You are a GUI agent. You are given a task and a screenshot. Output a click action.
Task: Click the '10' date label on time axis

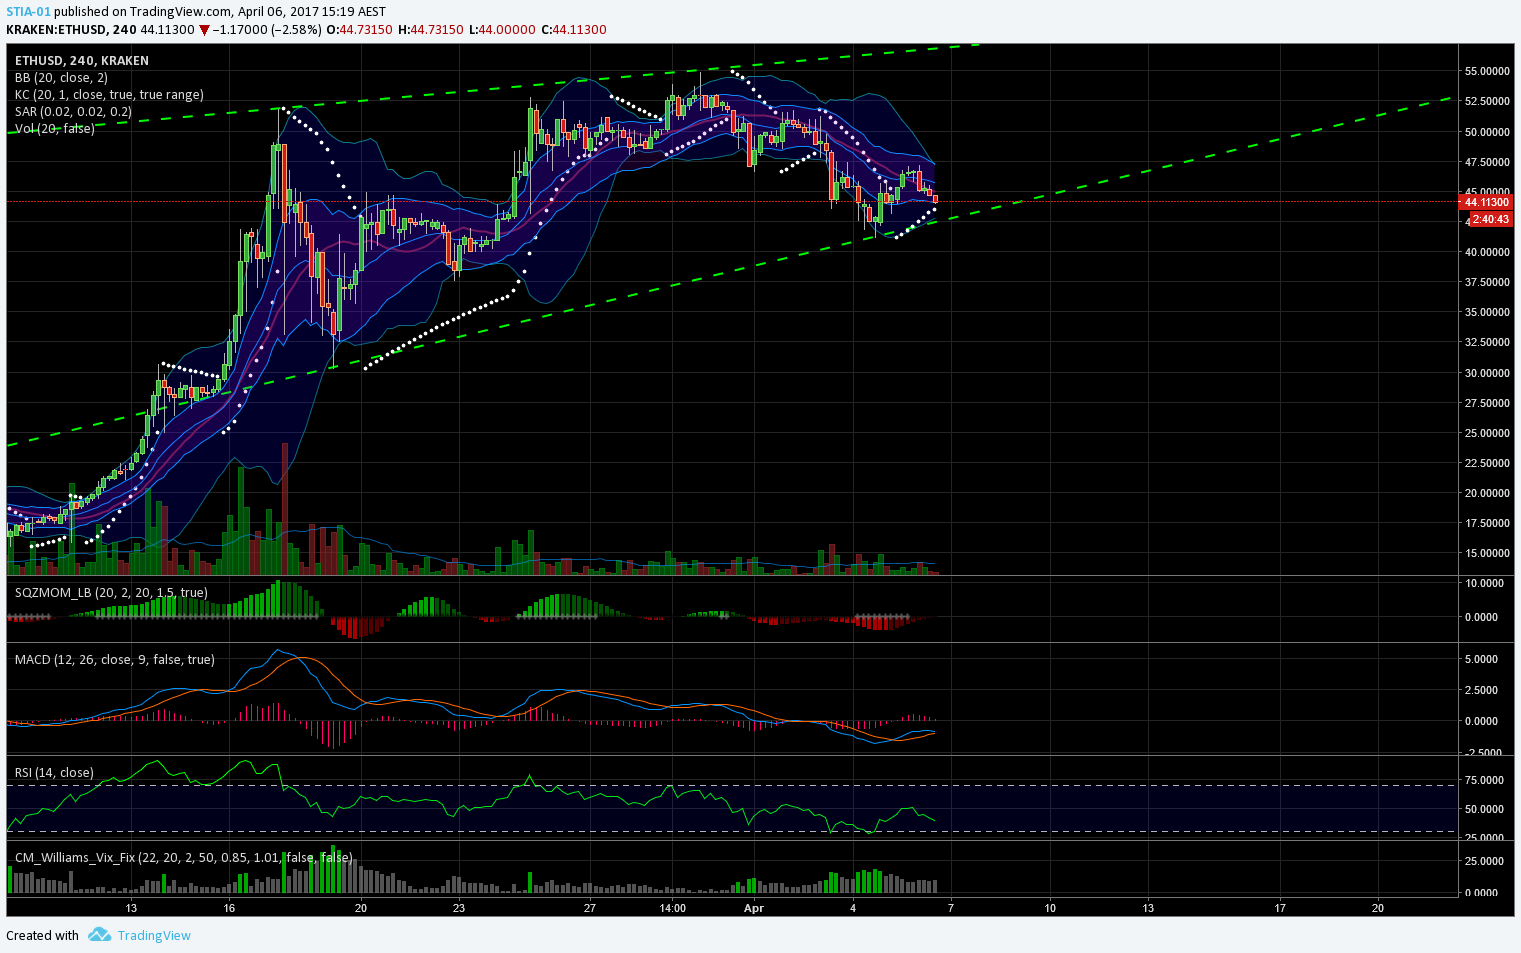click(1050, 908)
